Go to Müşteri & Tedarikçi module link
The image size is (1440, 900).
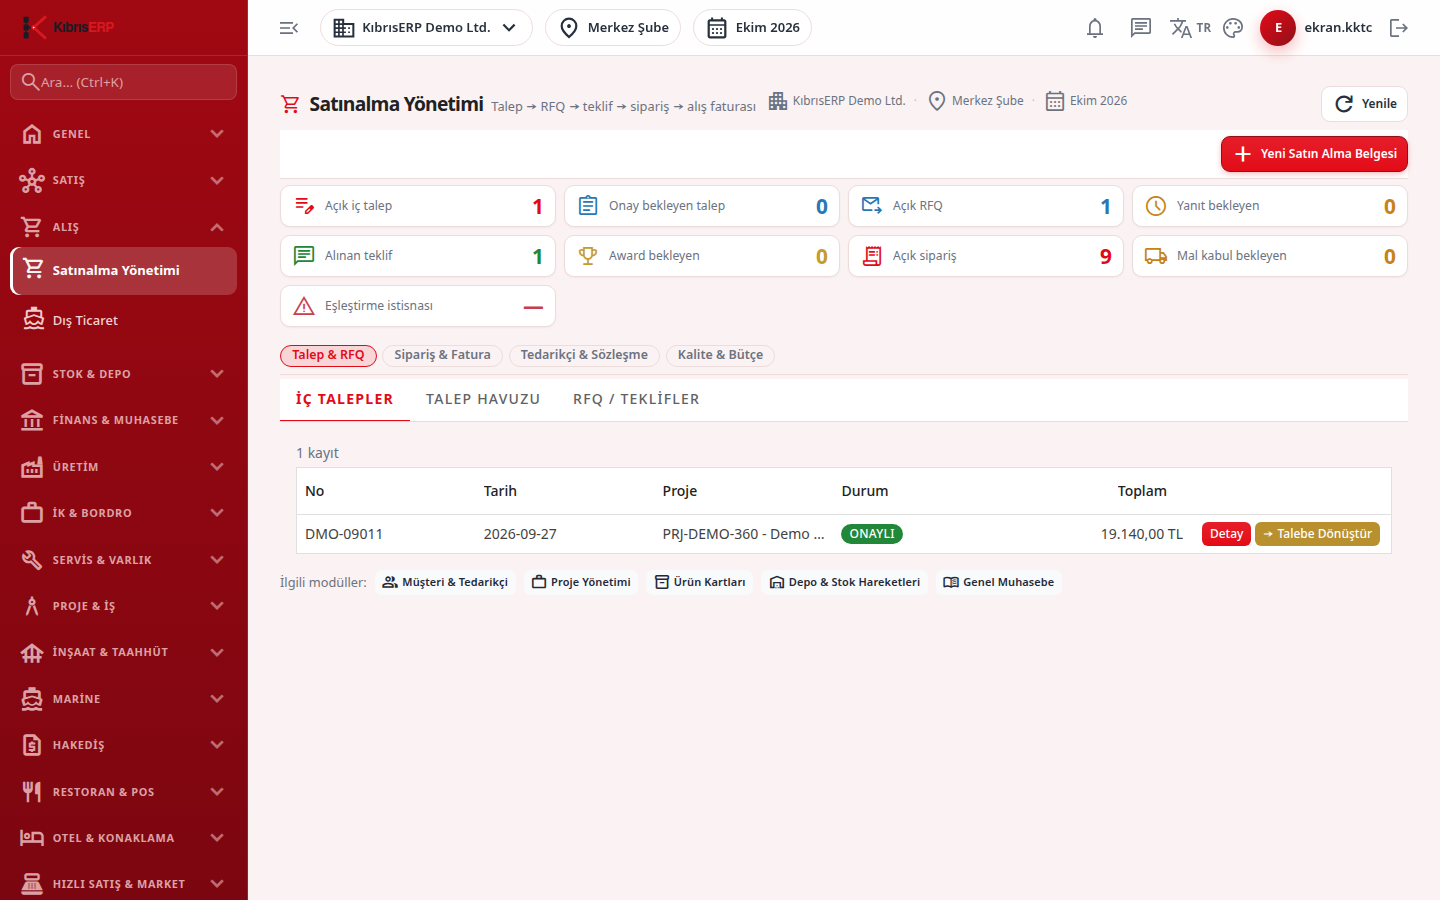445,582
